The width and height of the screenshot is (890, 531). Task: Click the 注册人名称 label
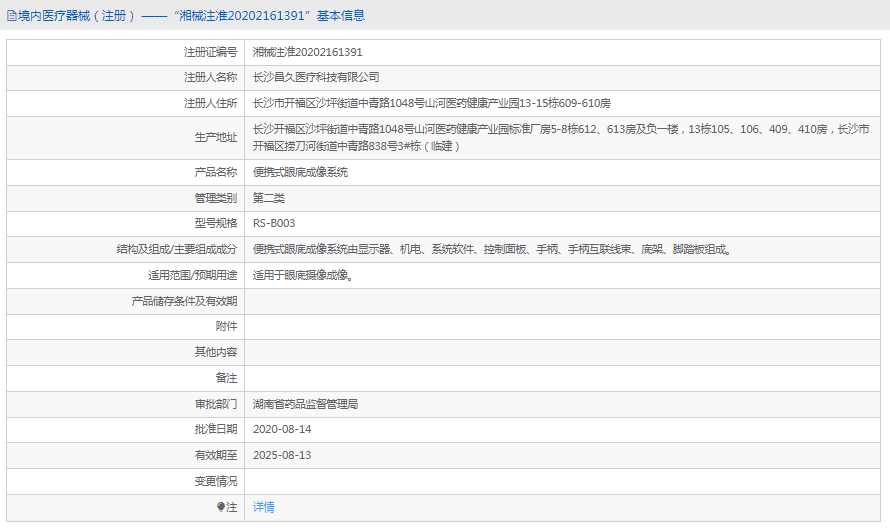(x=210, y=77)
